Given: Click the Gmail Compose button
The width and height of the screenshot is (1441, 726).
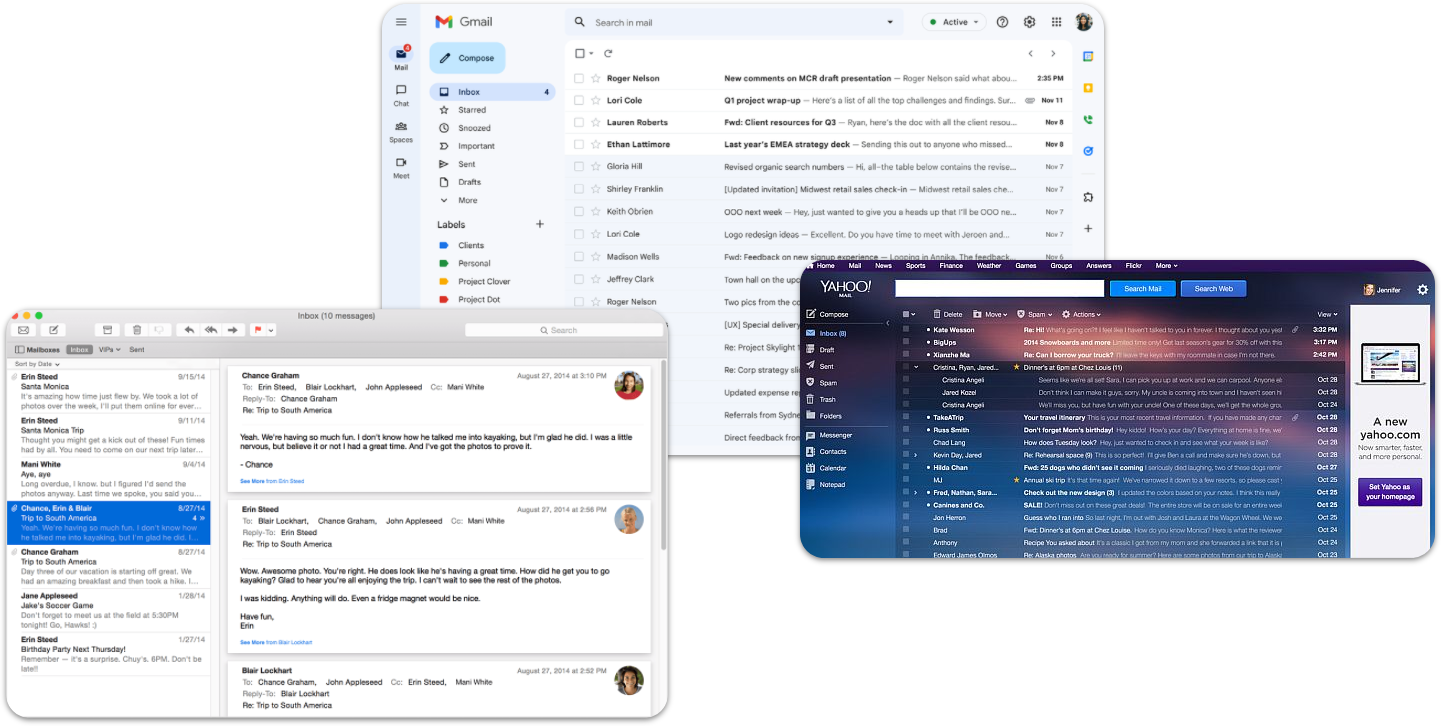Looking at the screenshot, I should click(467, 58).
